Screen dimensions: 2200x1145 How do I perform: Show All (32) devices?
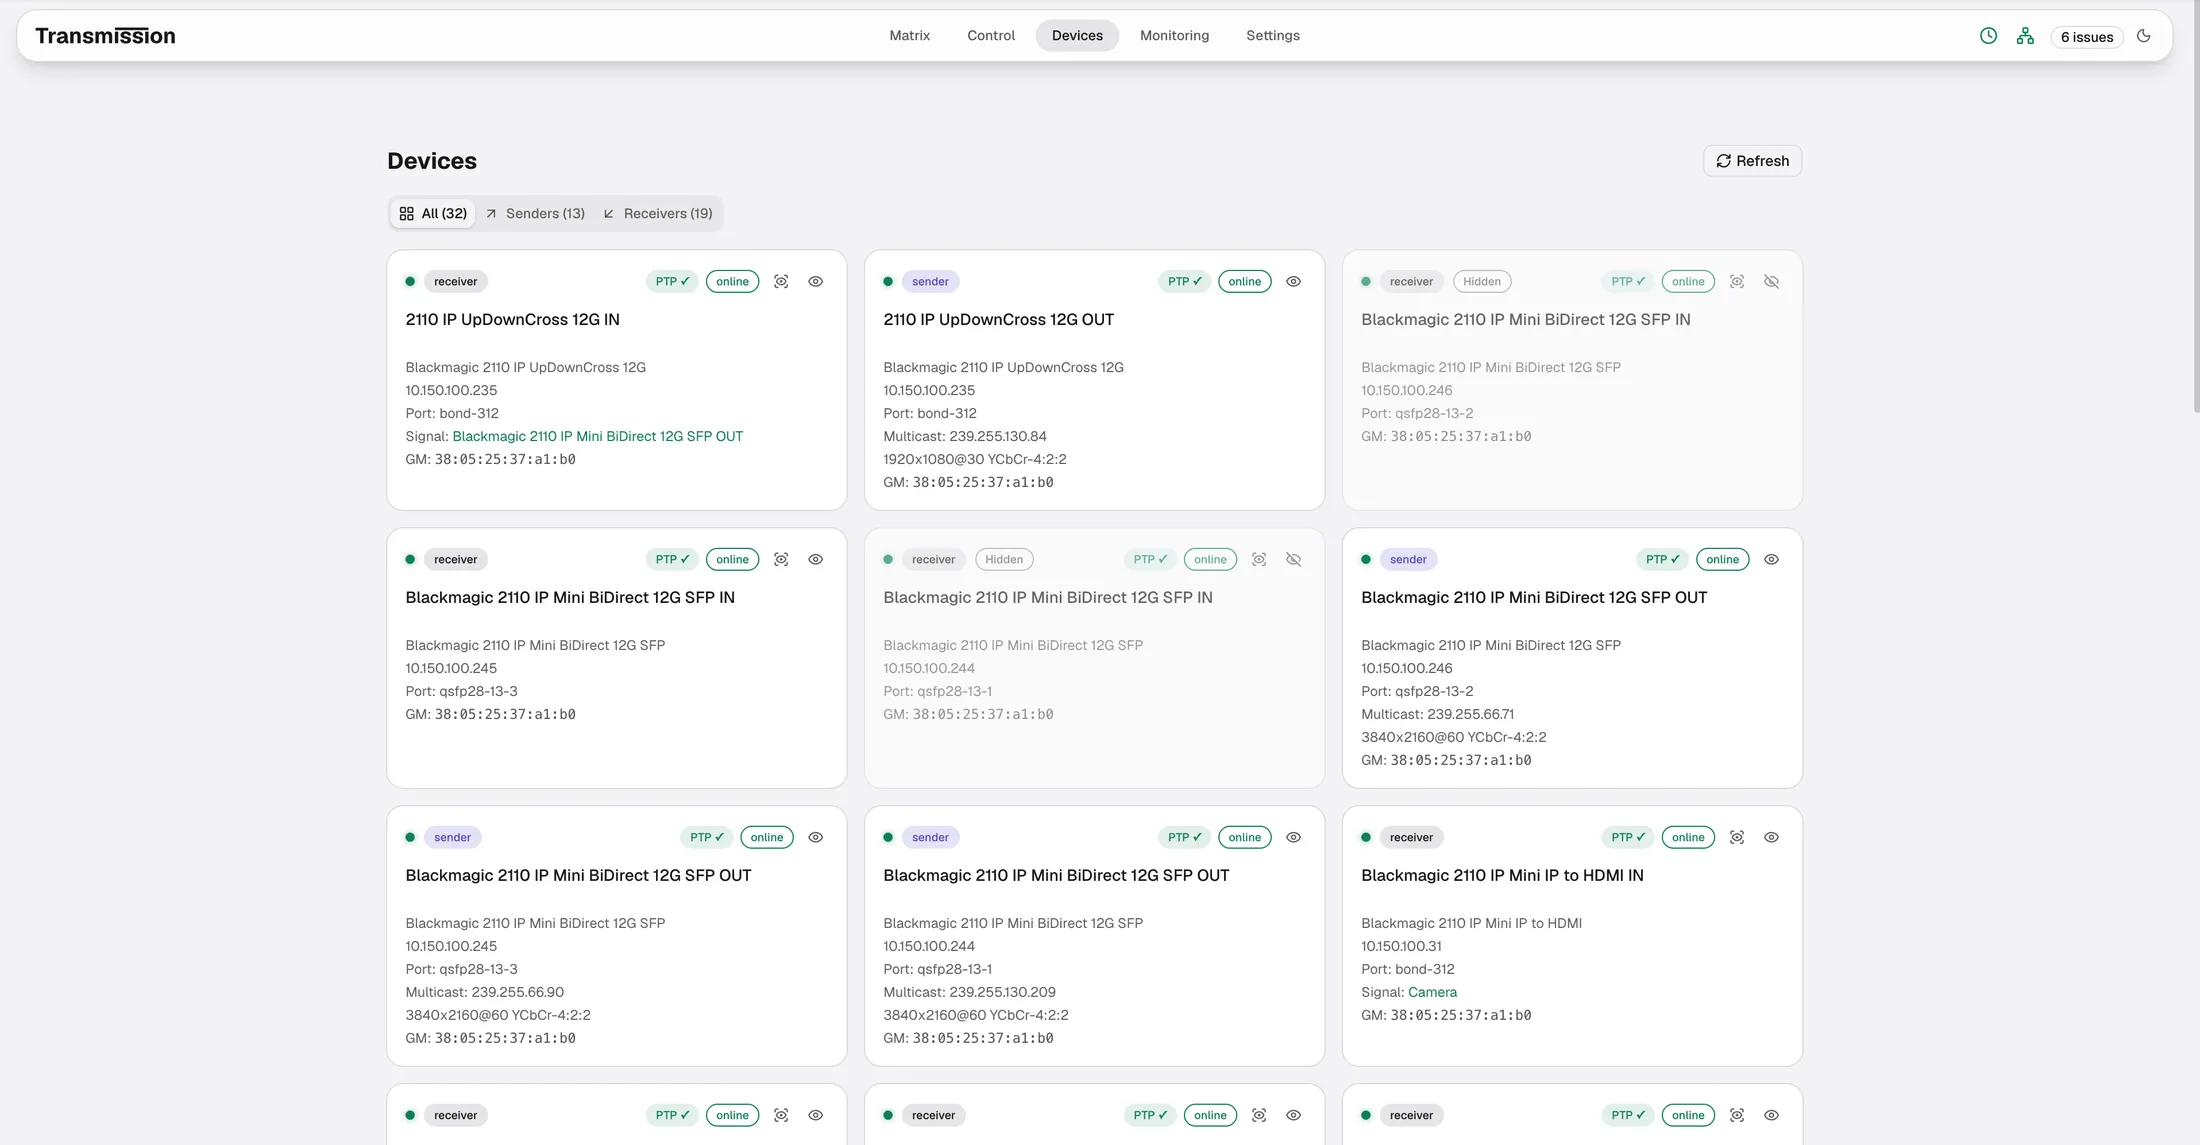[x=433, y=214]
